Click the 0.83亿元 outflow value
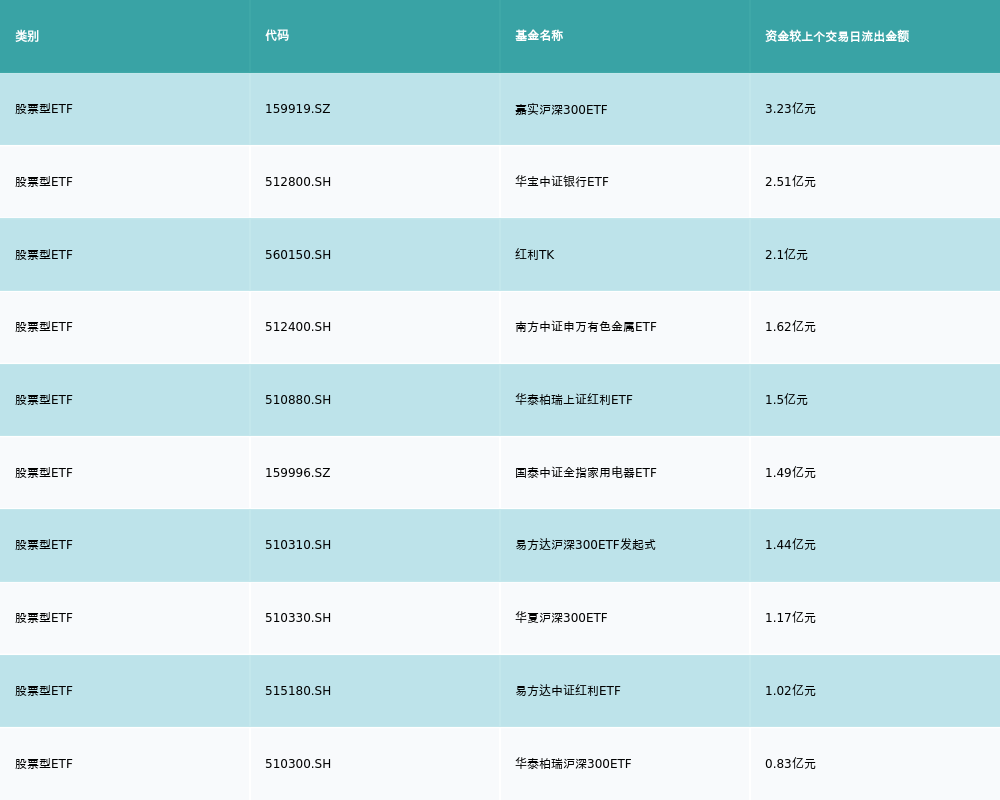 790,764
